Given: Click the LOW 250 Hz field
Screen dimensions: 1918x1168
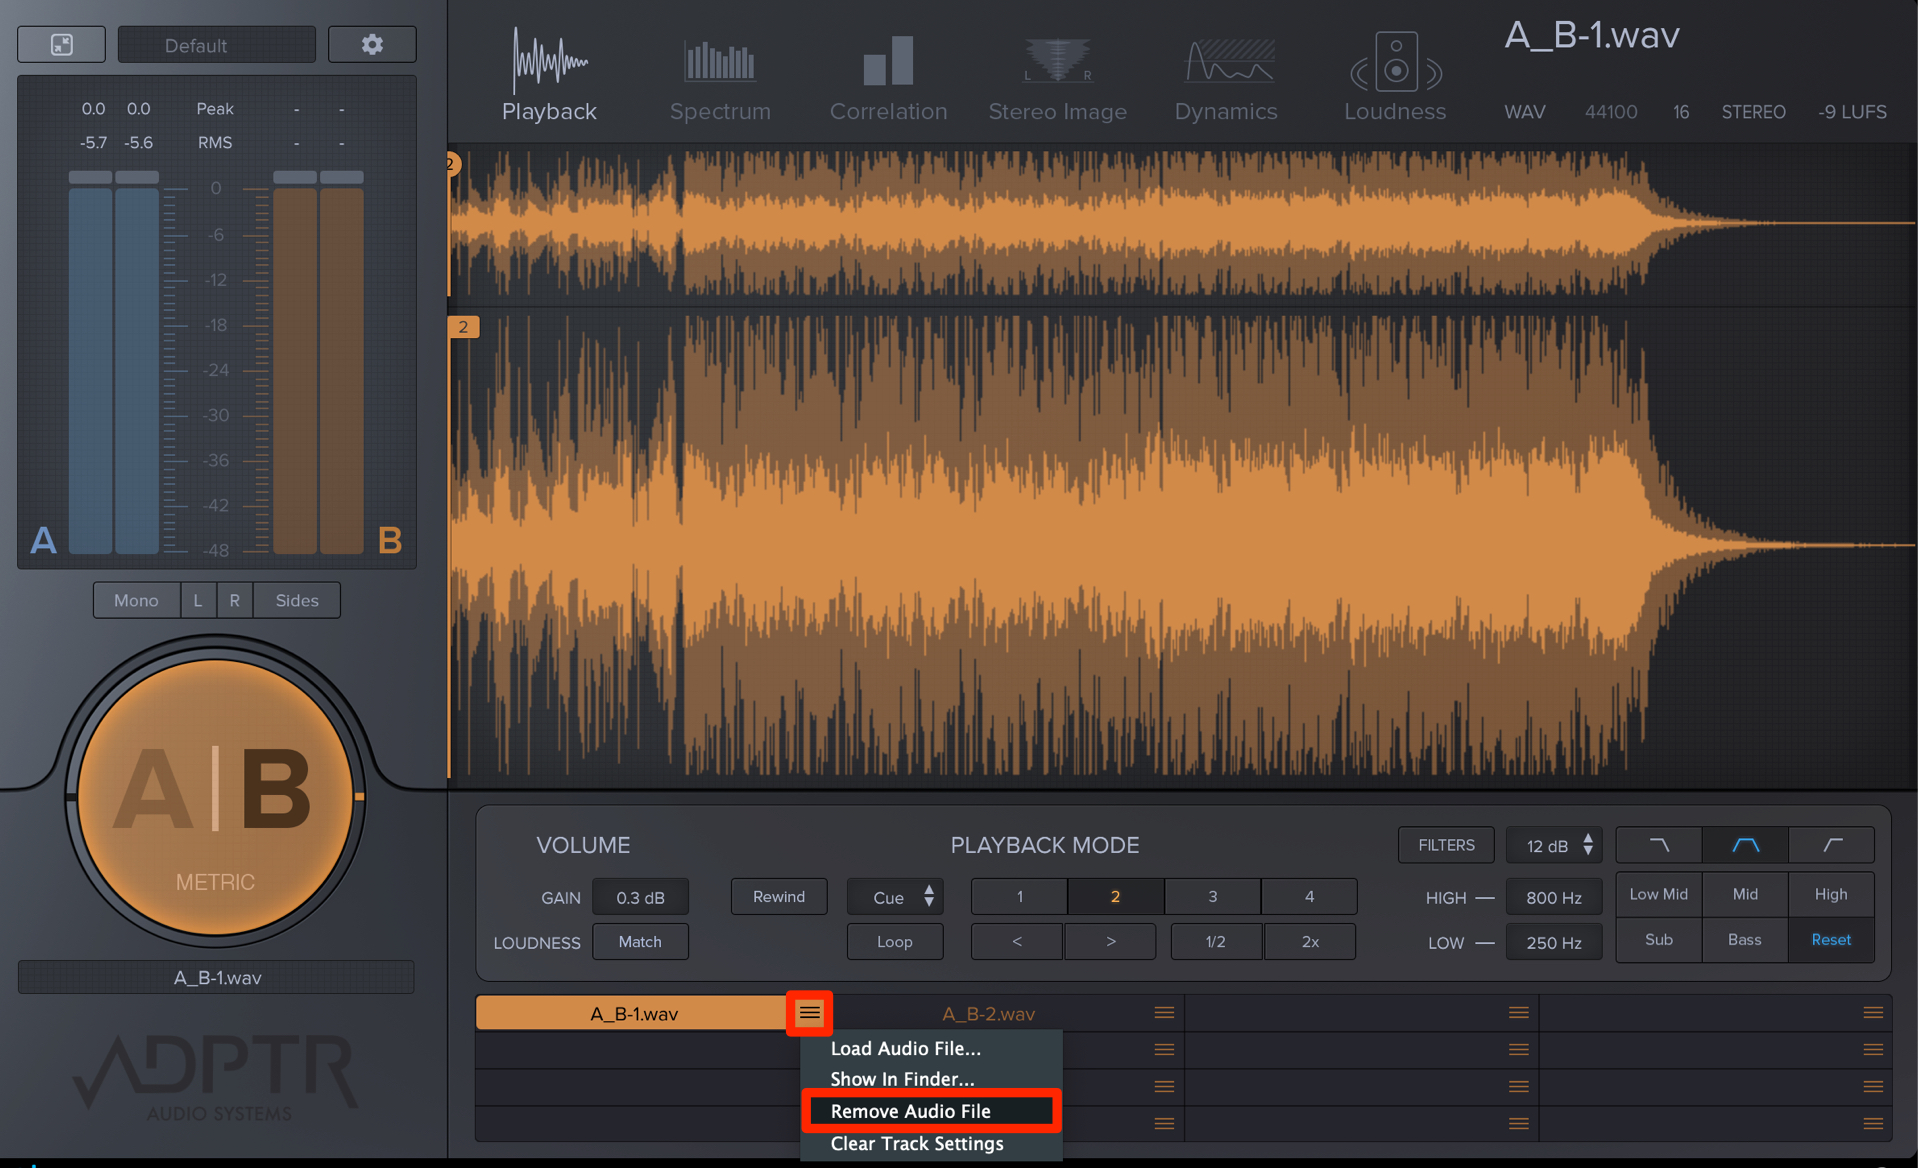Looking at the screenshot, I should pos(1554,943).
